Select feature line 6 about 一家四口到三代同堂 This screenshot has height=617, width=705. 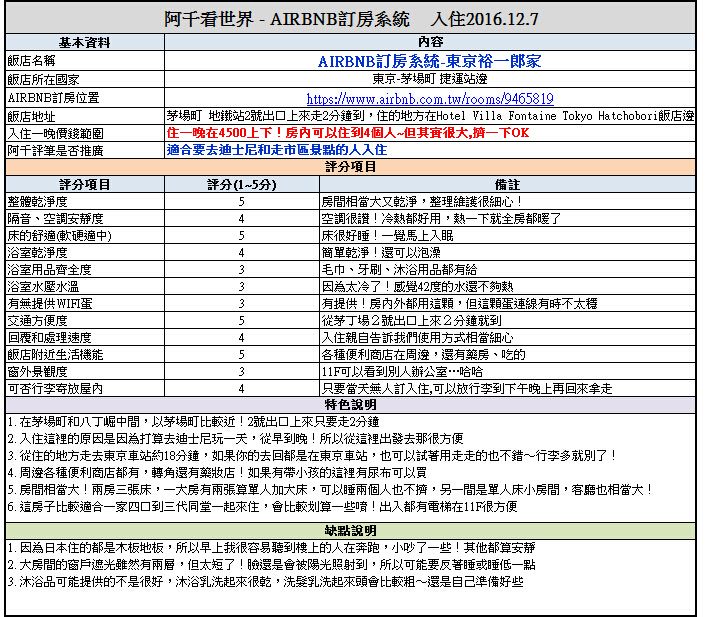coord(262,508)
